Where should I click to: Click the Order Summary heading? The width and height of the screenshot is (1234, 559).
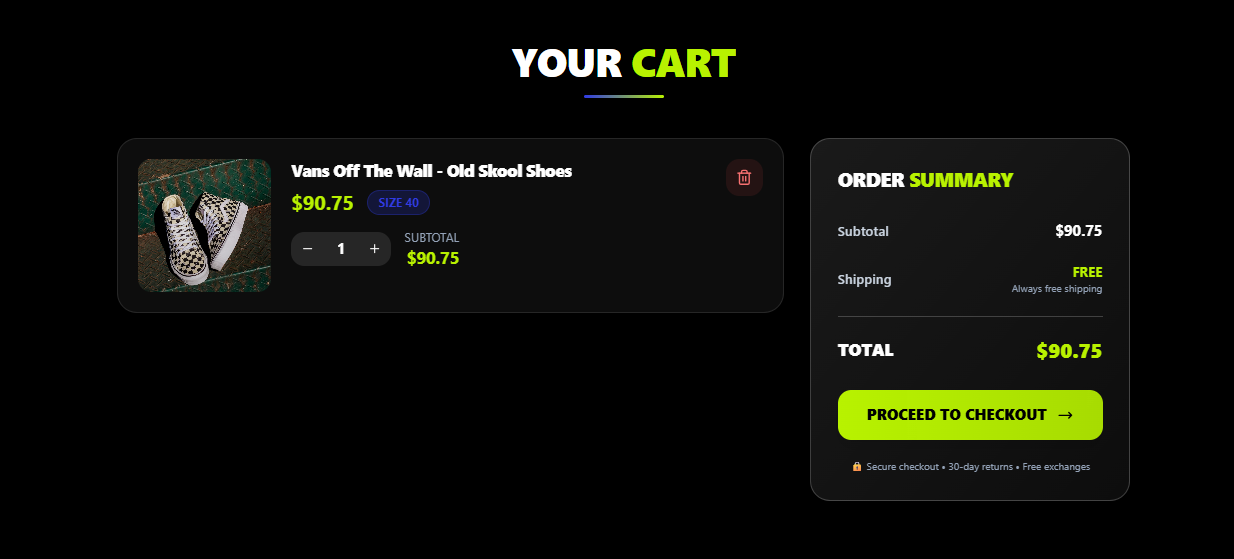[x=925, y=180]
